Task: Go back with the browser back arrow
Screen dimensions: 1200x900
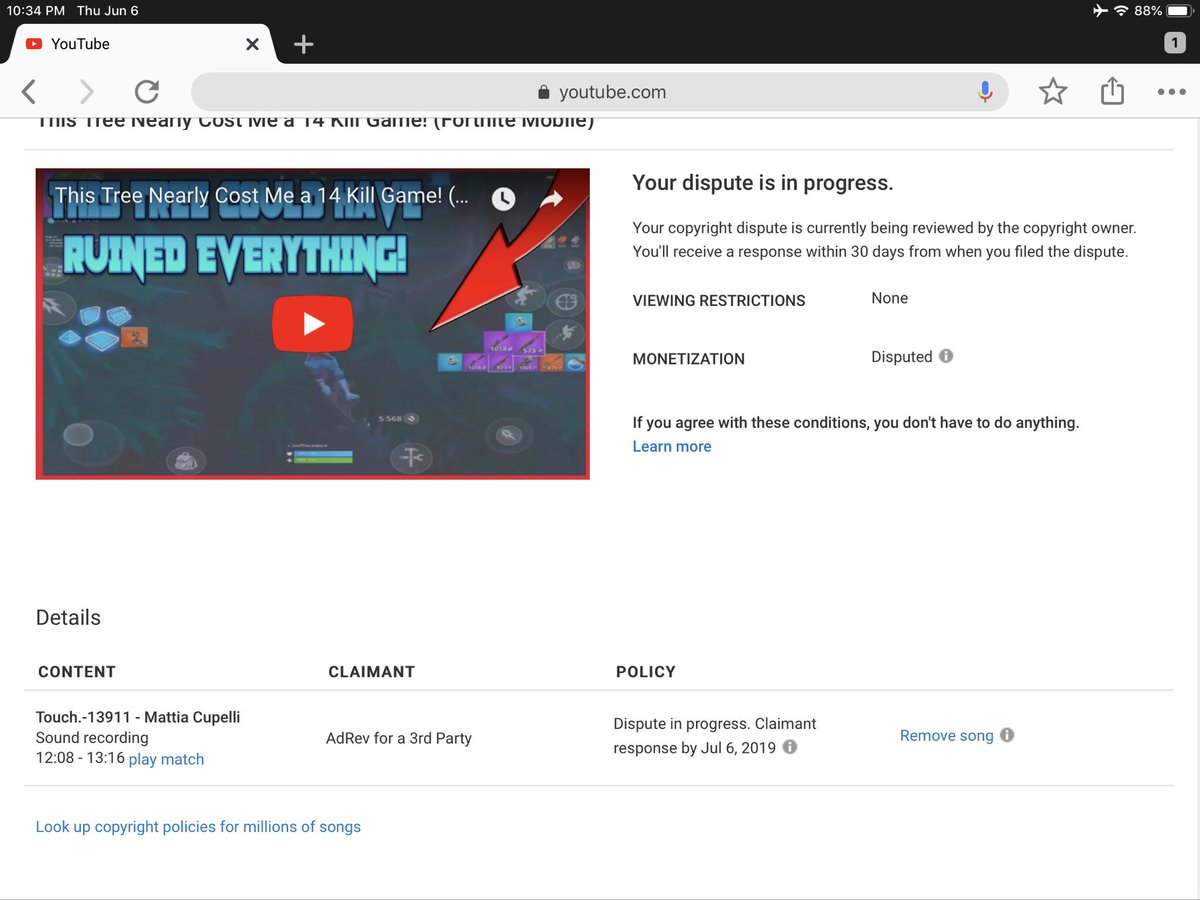Action: 29,92
